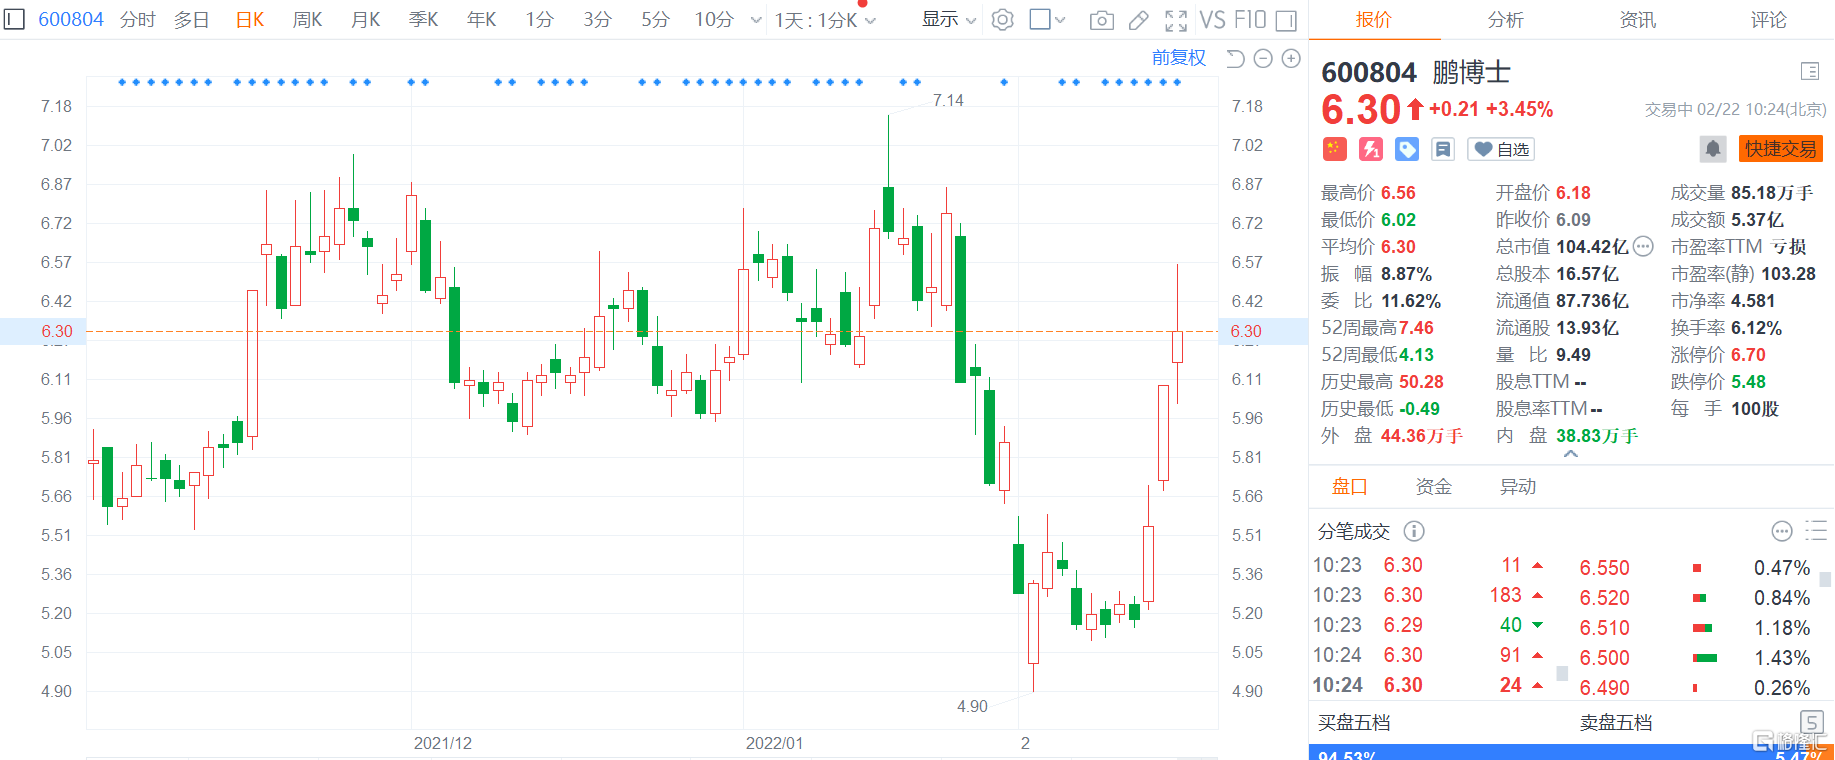Open the 显示 dropdown
The image size is (1835, 760).
pyautogui.click(x=948, y=20)
